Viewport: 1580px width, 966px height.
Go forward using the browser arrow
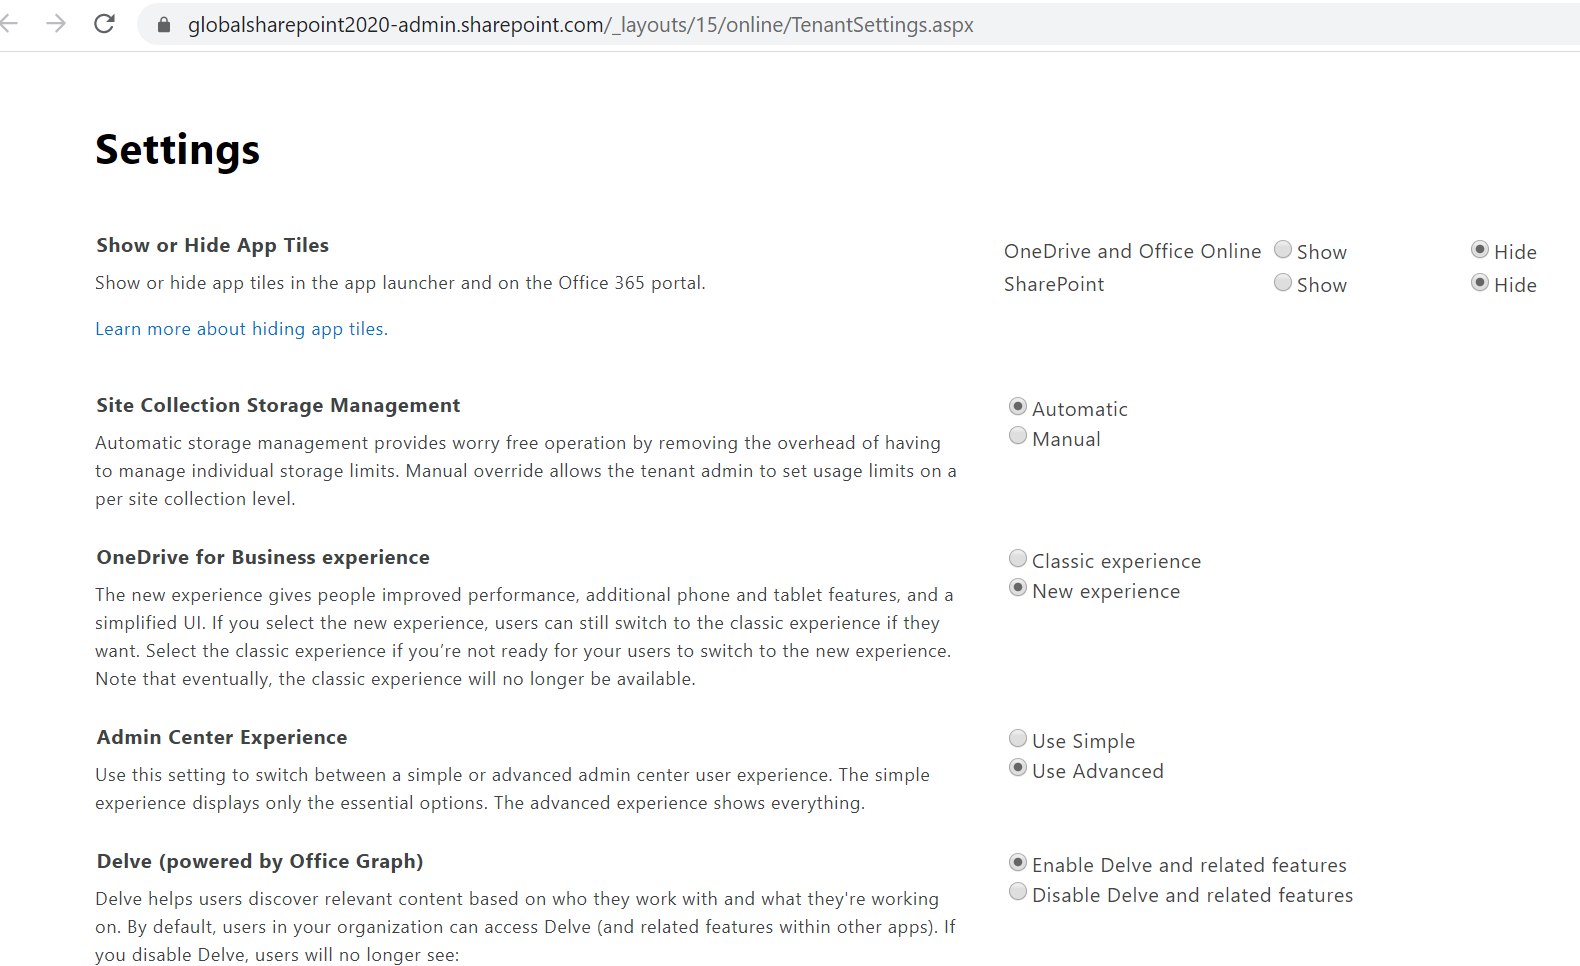click(56, 24)
